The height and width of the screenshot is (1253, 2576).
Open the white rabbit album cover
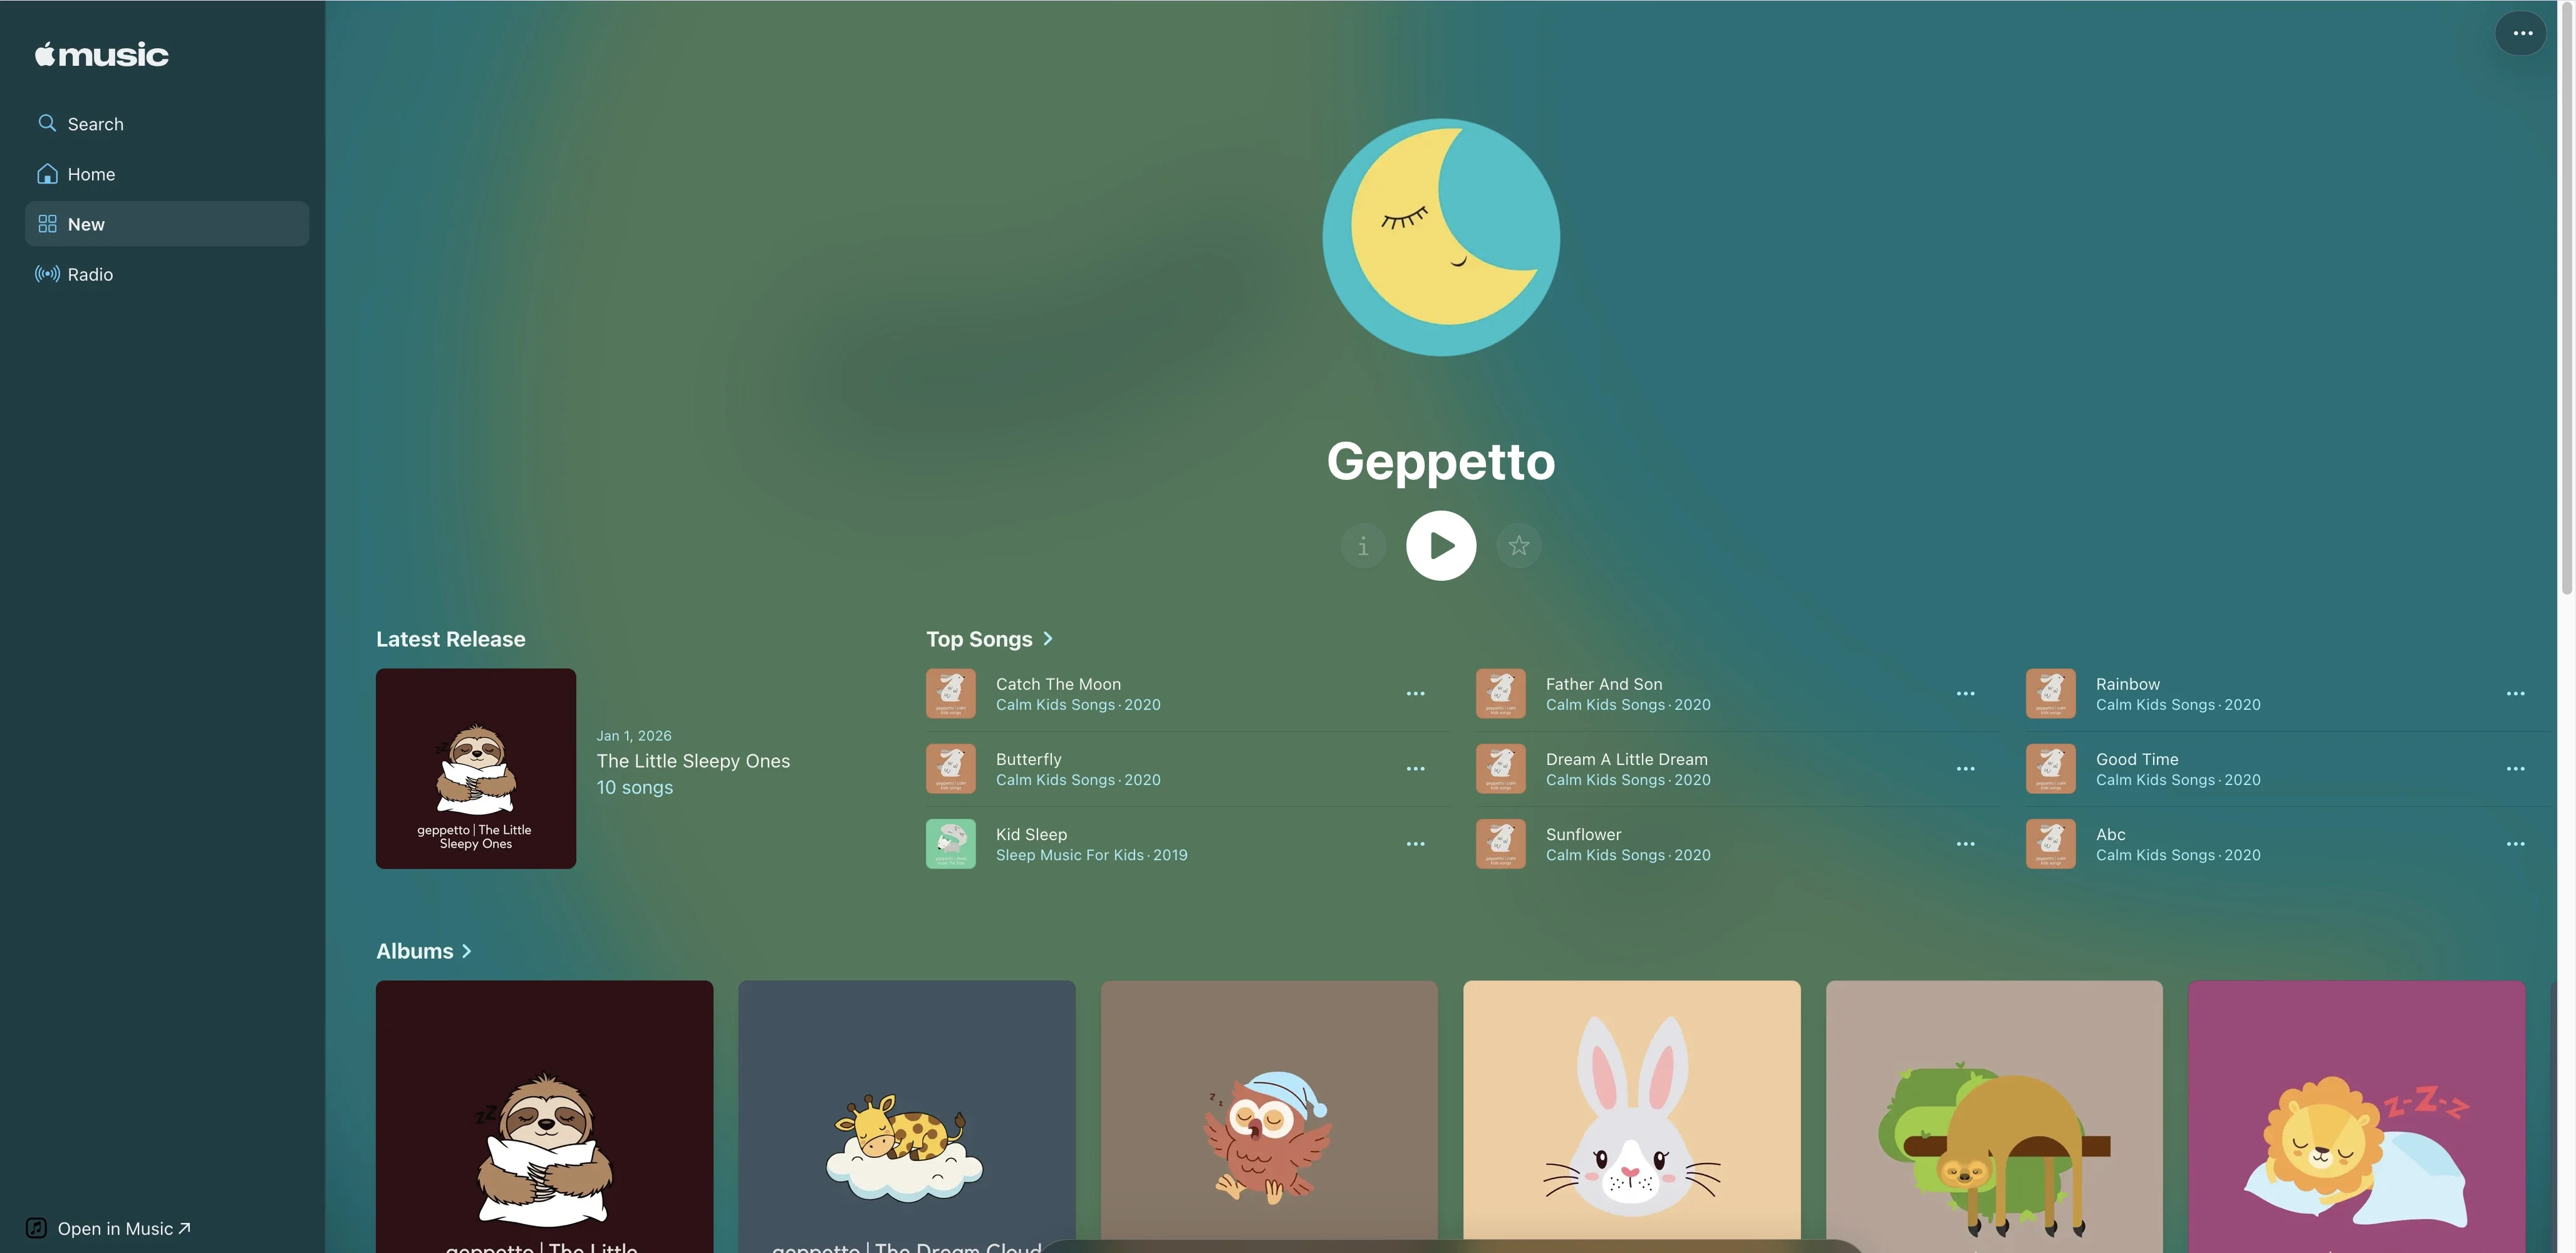tap(1631, 1116)
